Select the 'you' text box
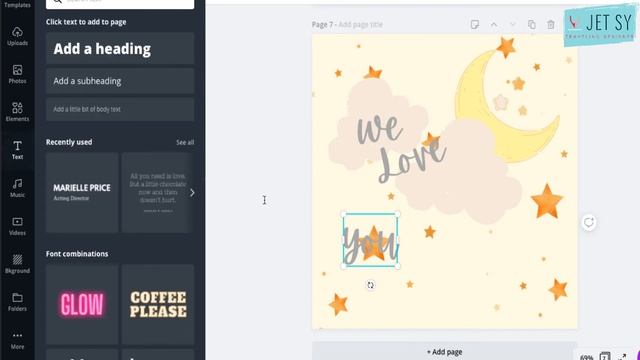 pyautogui.click(x=370, y=240)
